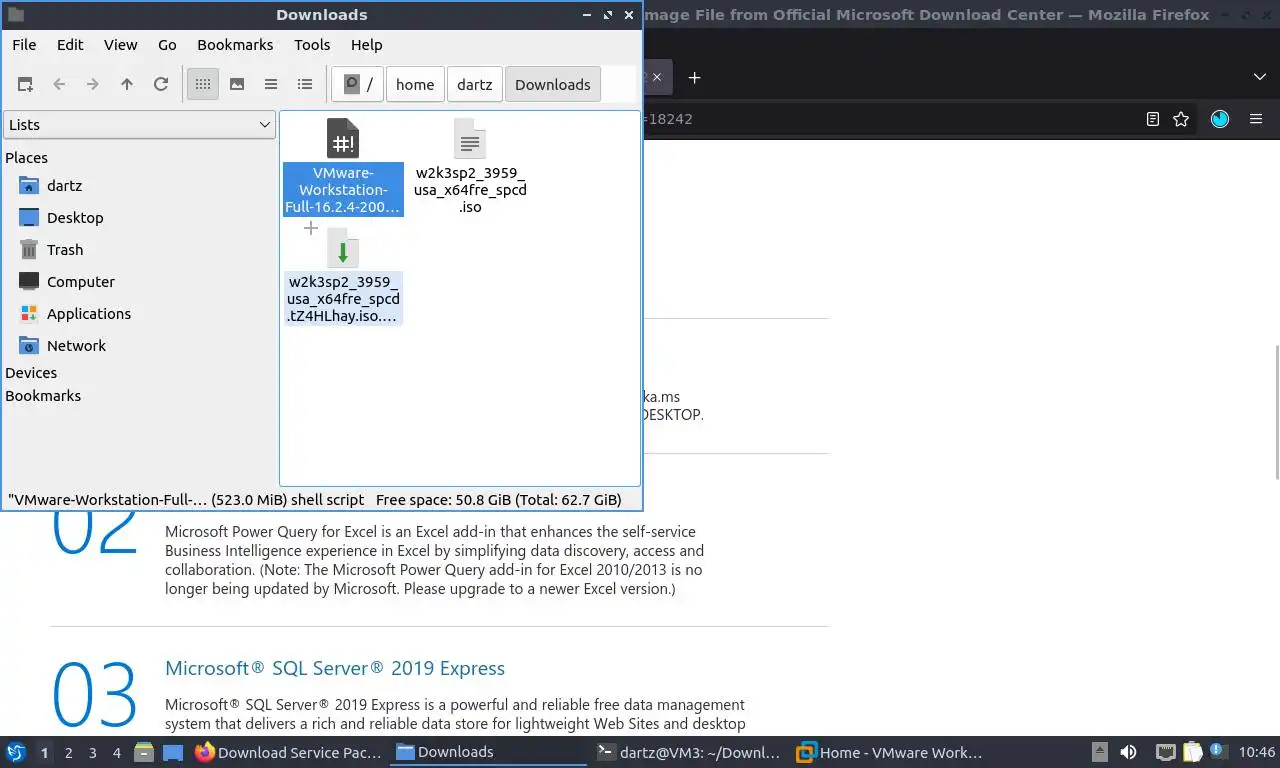The image size is (1280, 768).
Task: Switch to icon view in the file manager
Action: pyautogui.click(x=203, y=85)
